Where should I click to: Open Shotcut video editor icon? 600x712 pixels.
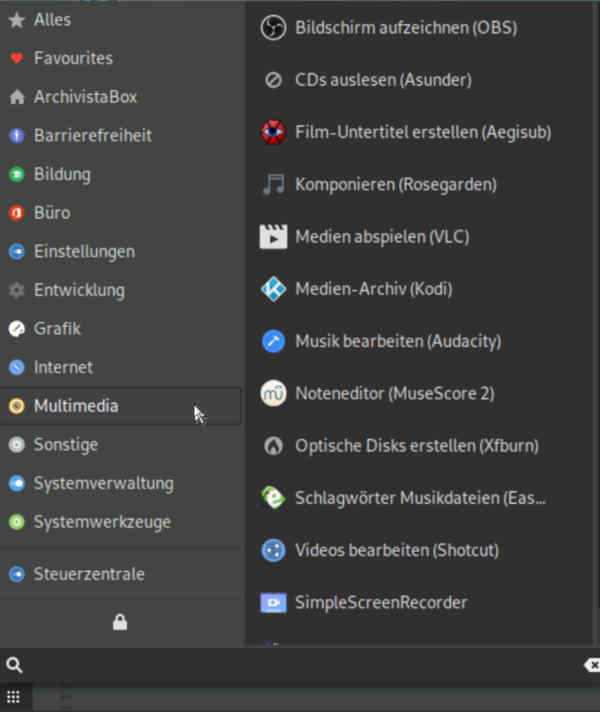273,550
